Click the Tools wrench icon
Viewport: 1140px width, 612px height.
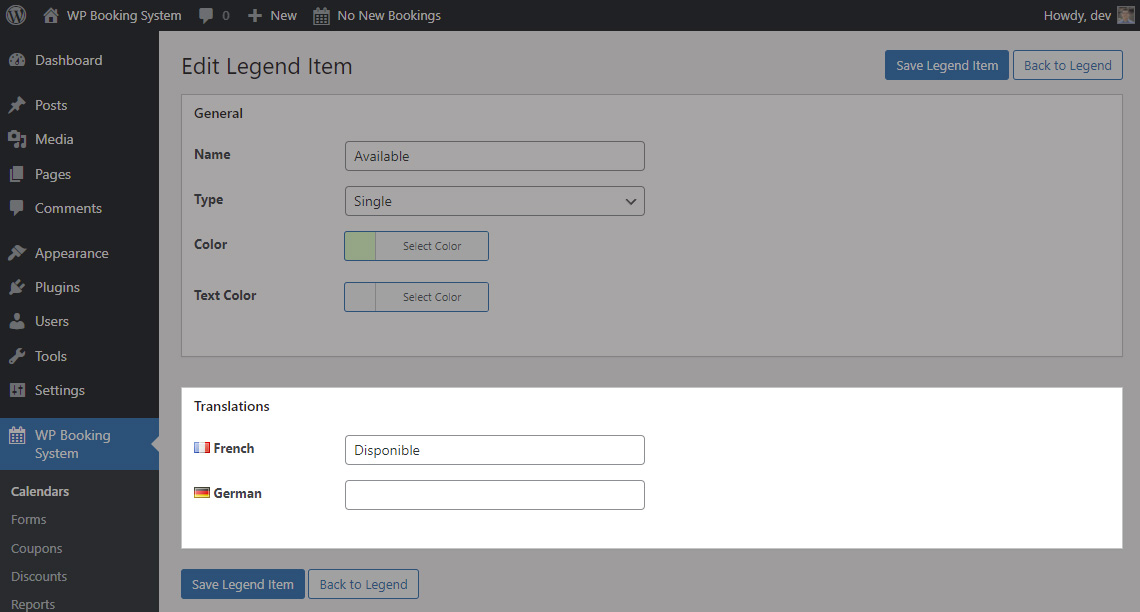[x=17, y=356]
